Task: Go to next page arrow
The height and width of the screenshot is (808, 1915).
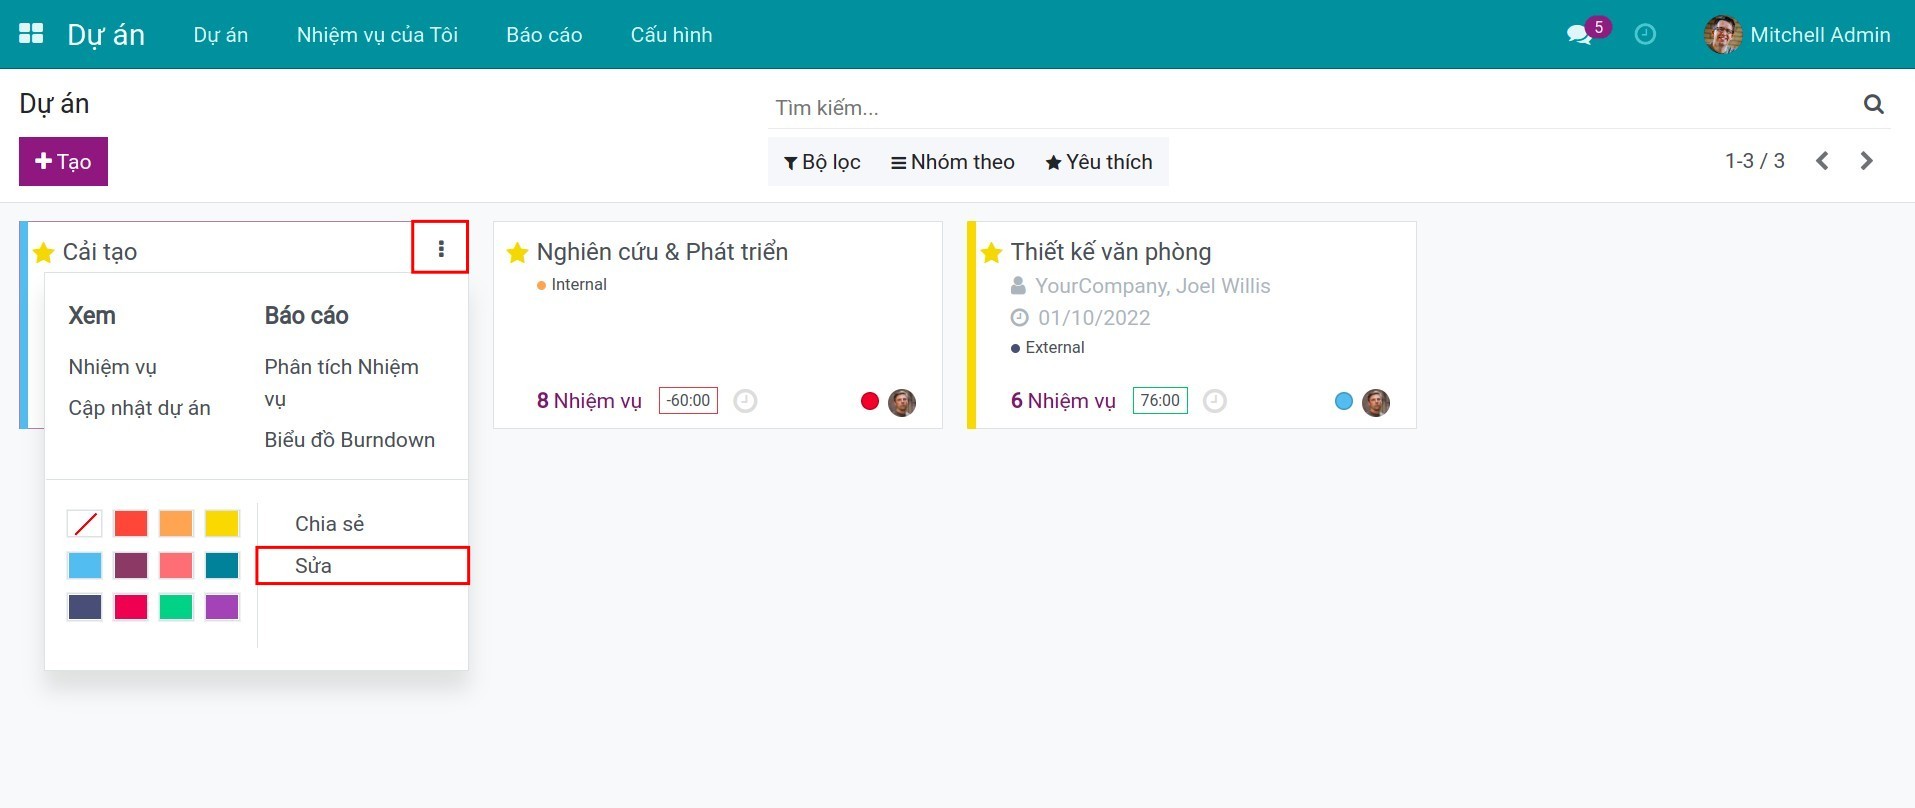Action: pyautogui.click(x=1866, y=161)
